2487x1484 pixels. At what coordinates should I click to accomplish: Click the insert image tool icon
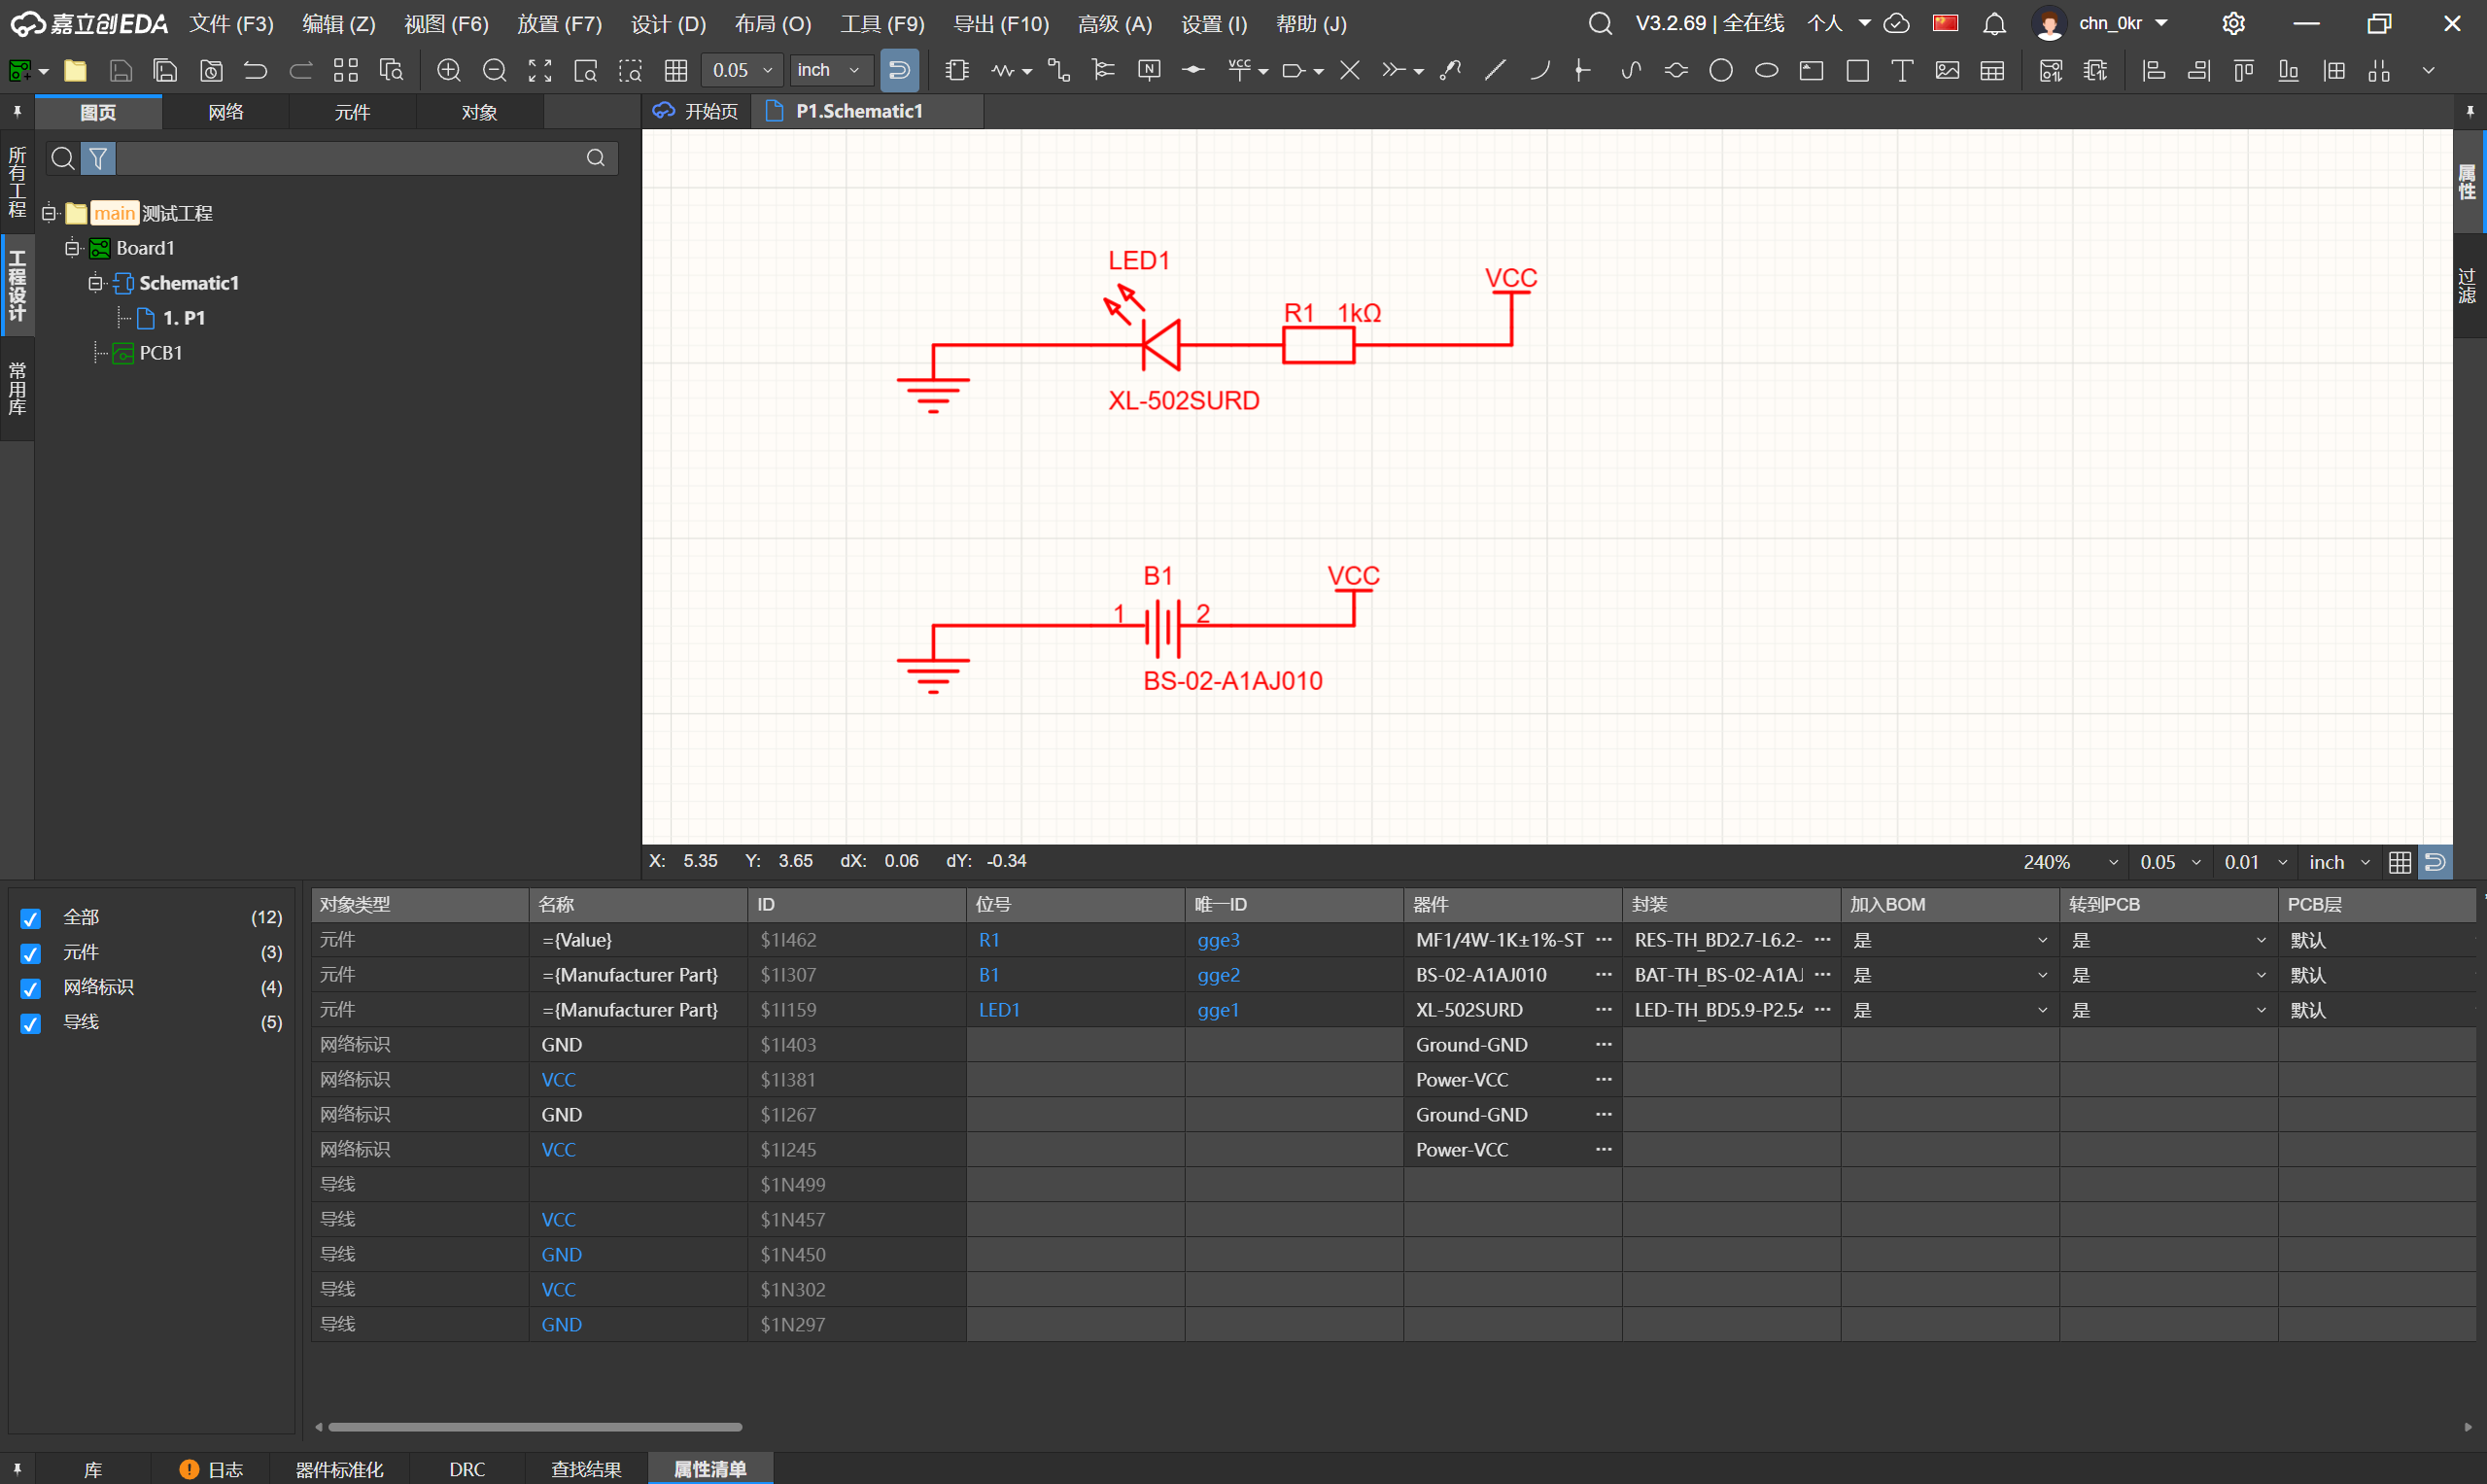pyautogui.click(x=1947, y=70)
